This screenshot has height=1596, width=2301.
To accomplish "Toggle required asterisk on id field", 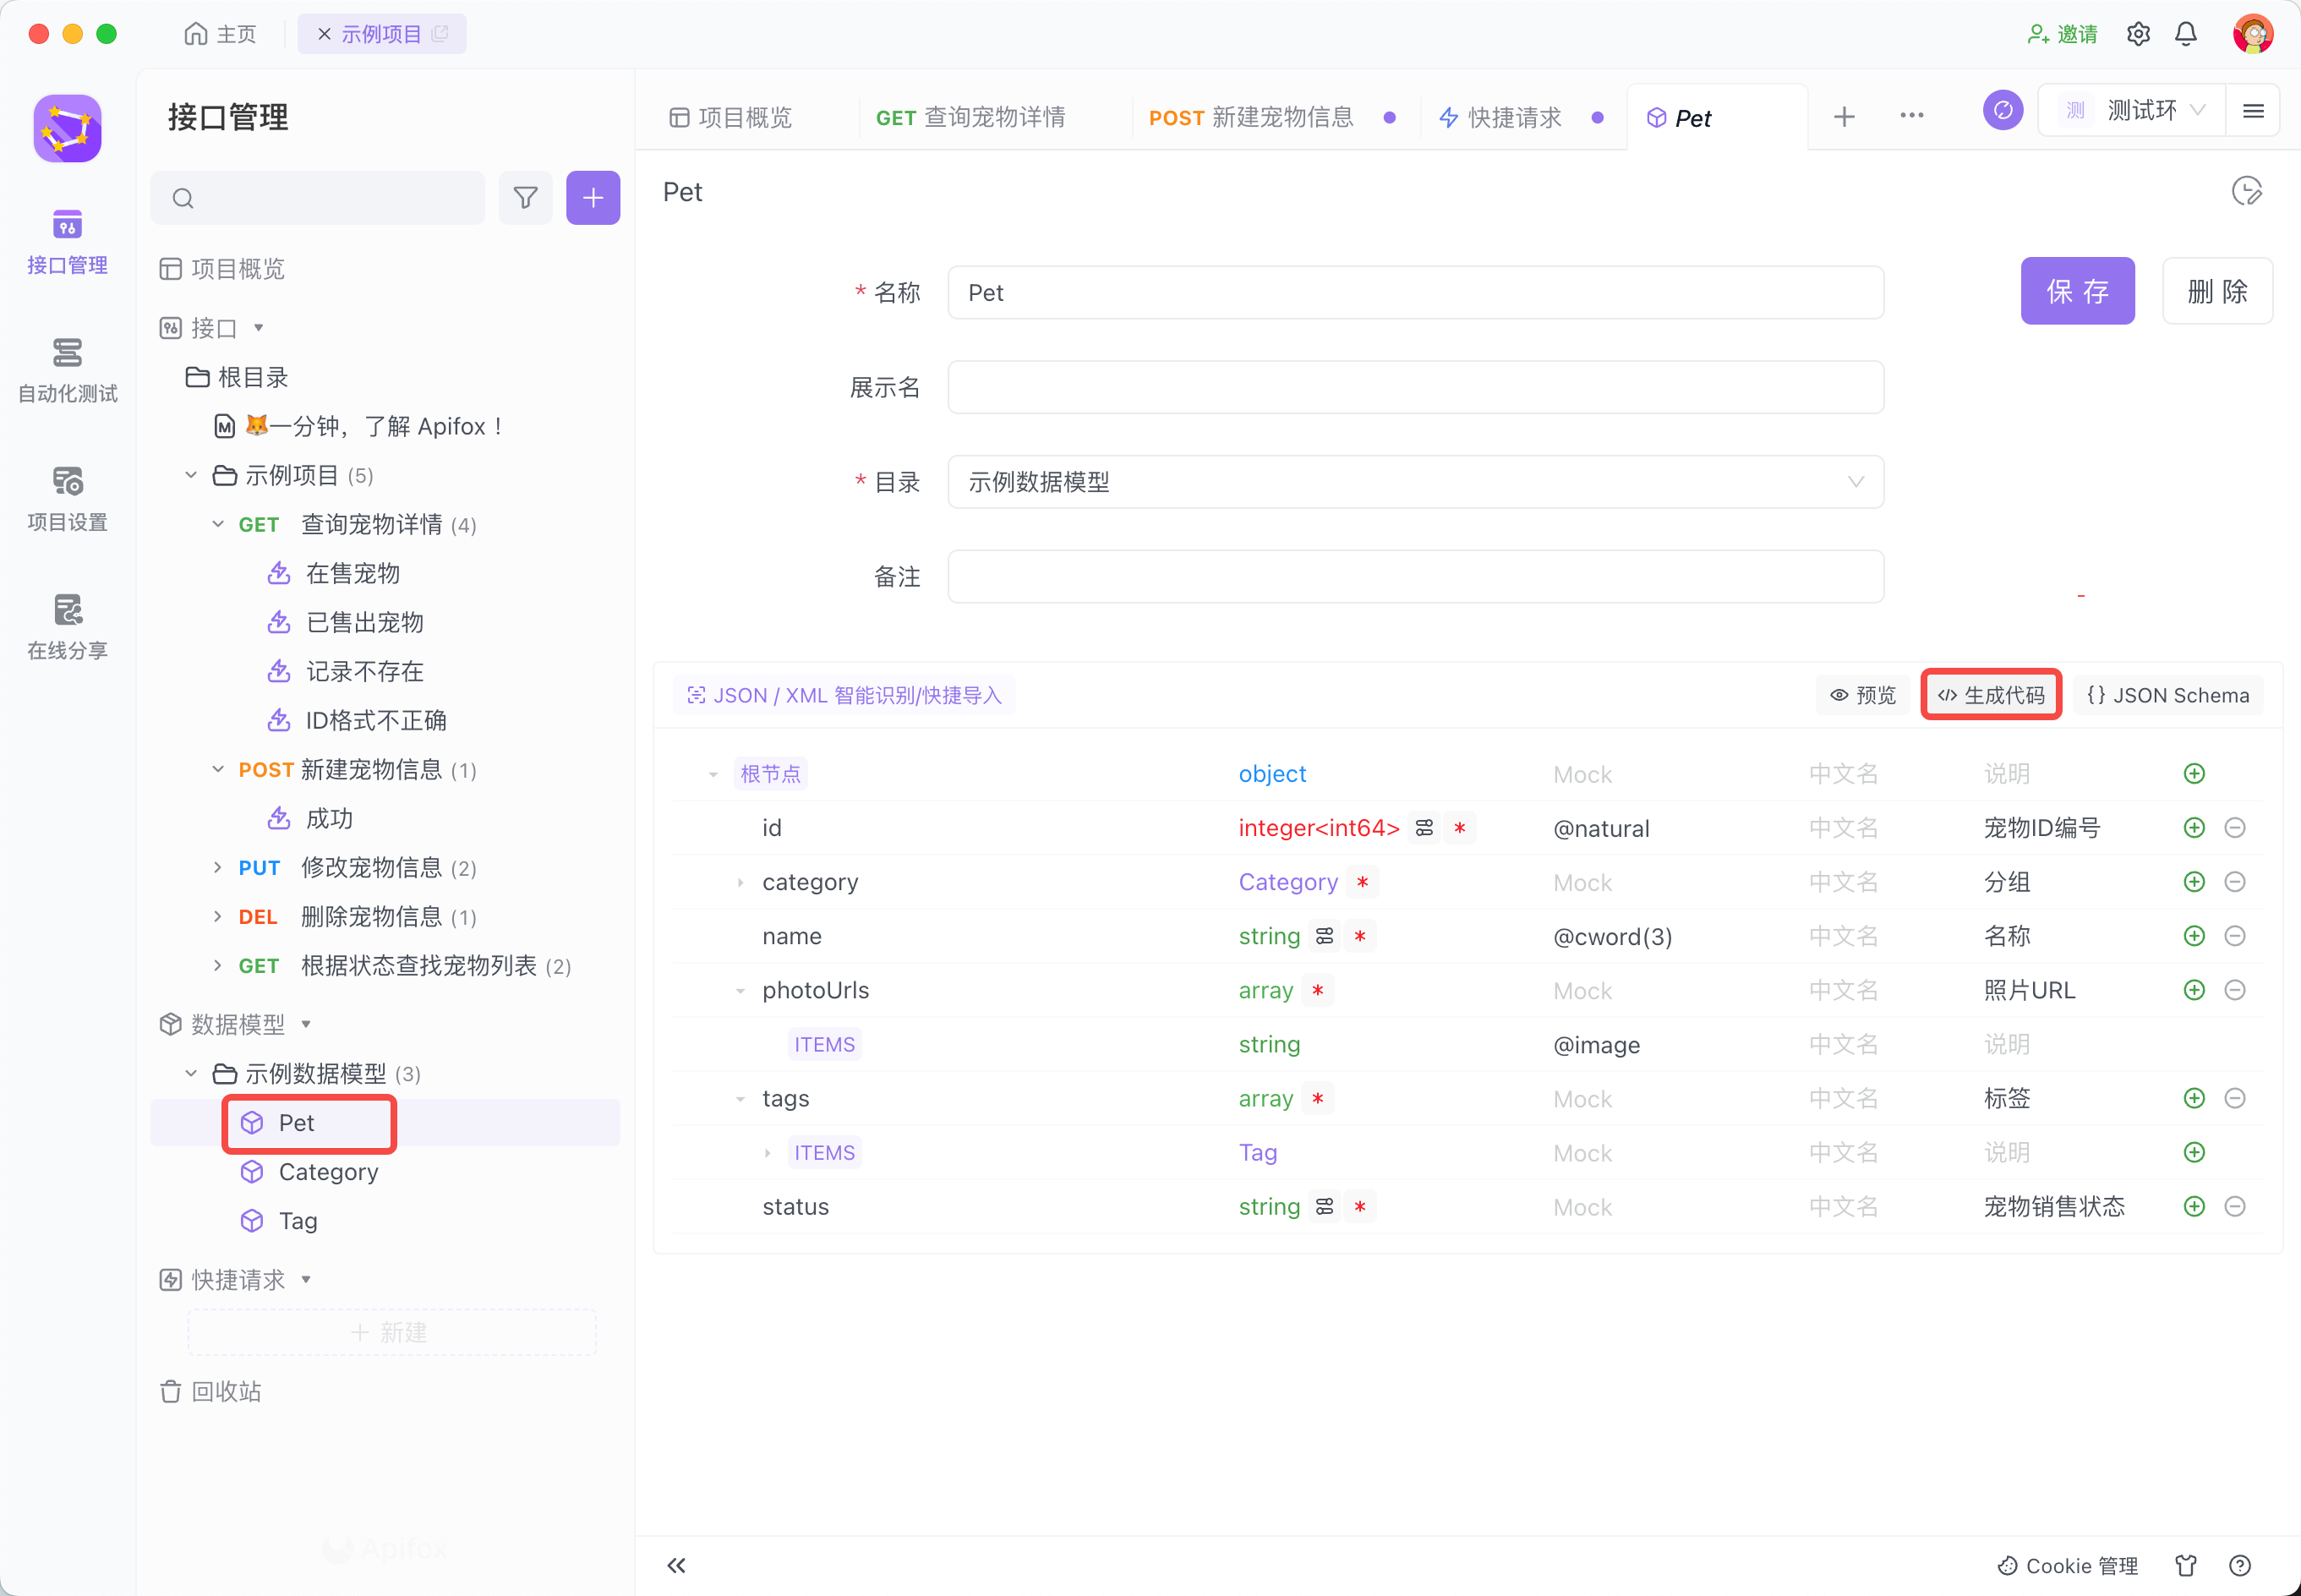I will 1460,828.
